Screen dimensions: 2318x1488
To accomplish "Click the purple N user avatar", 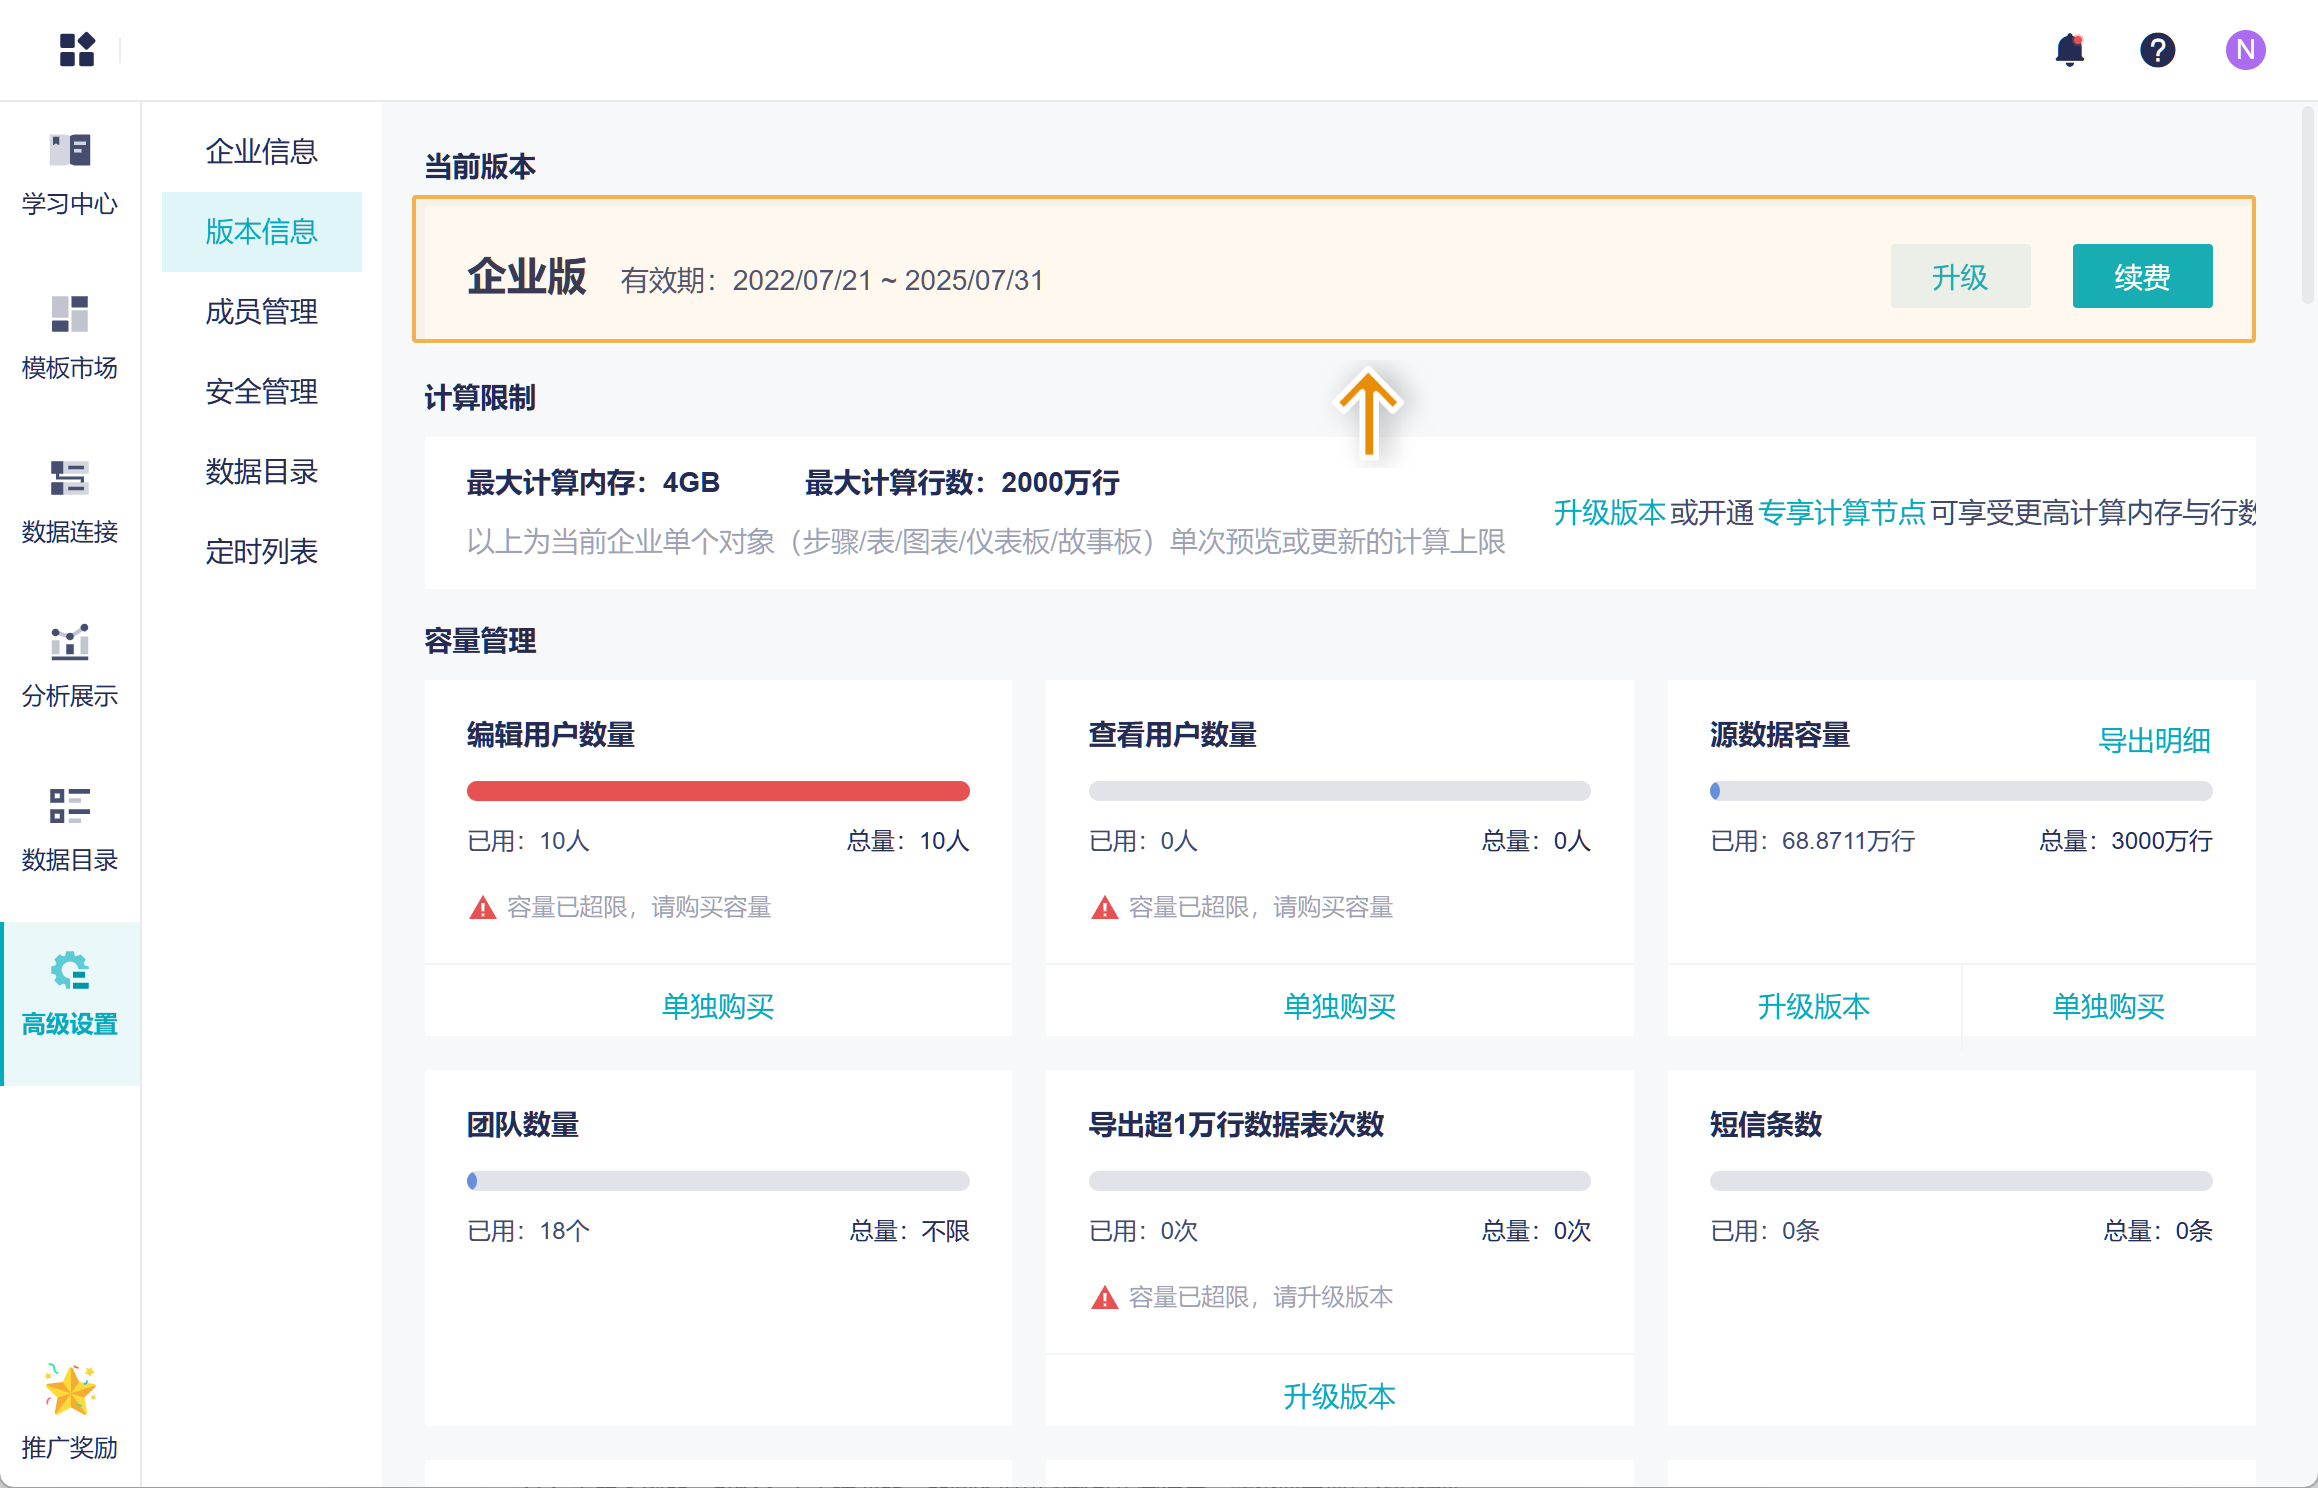I will (2245, 49).
